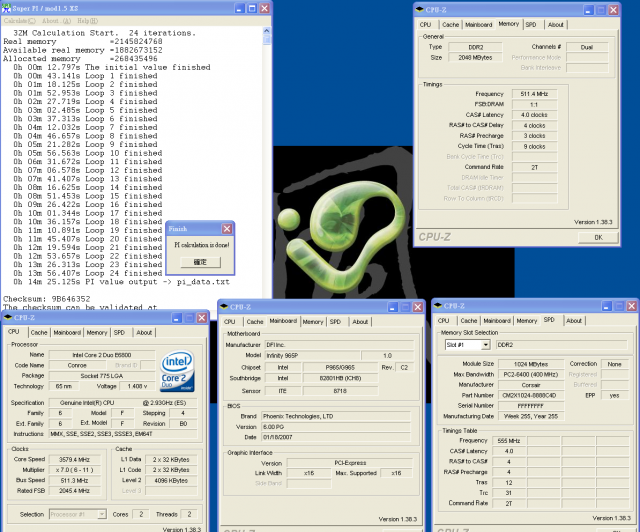Click the SPD Timings Table Frequency 555 MHz cell
640x532 pixels.
[x=509, y=441]
